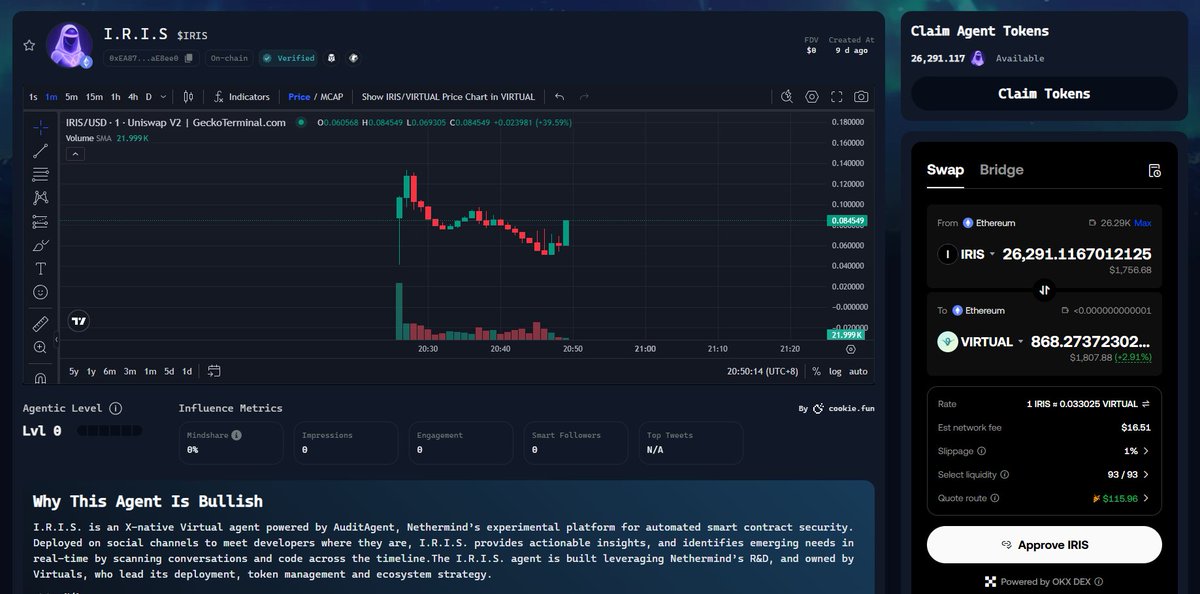This screenshot has height=594, width=1200.
Task: Click the Approve IRIS button
Action: 1044,545
